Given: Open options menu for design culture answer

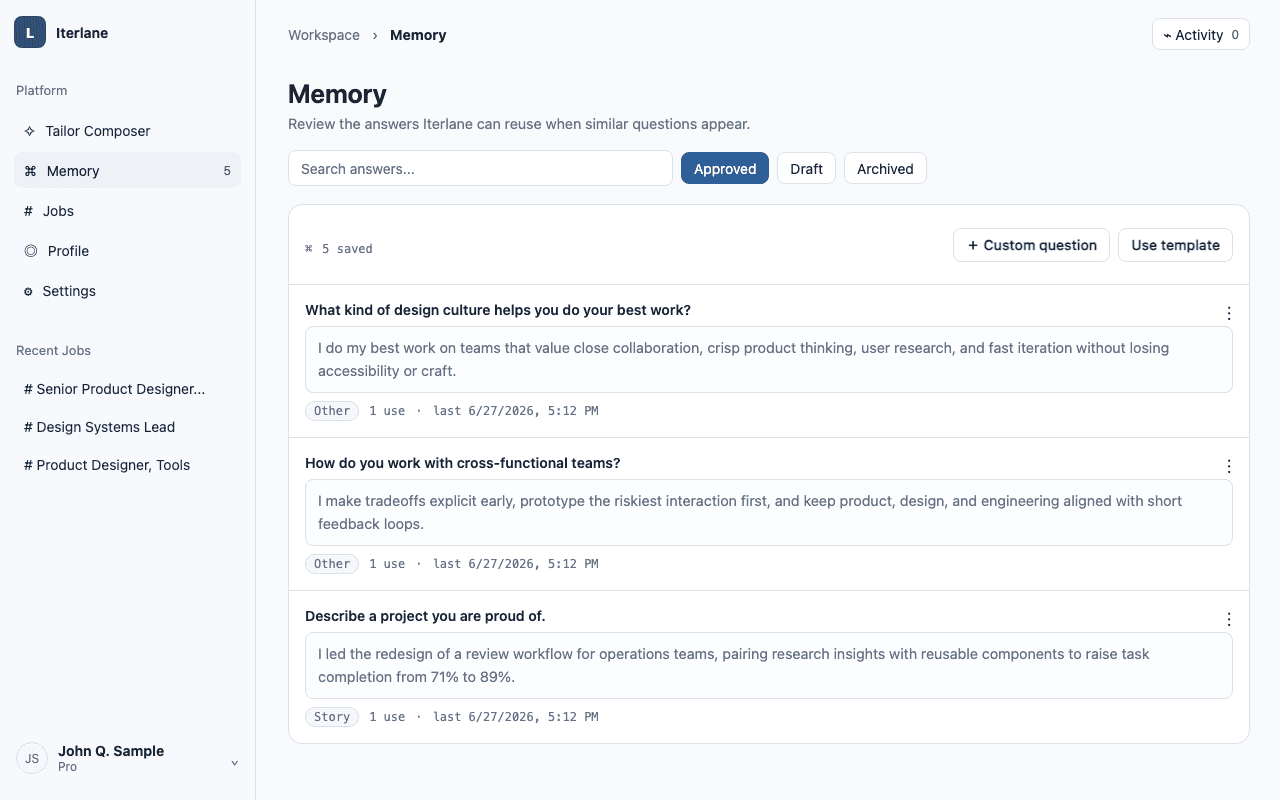Looking at the screenshot, I should [1229, 313].
